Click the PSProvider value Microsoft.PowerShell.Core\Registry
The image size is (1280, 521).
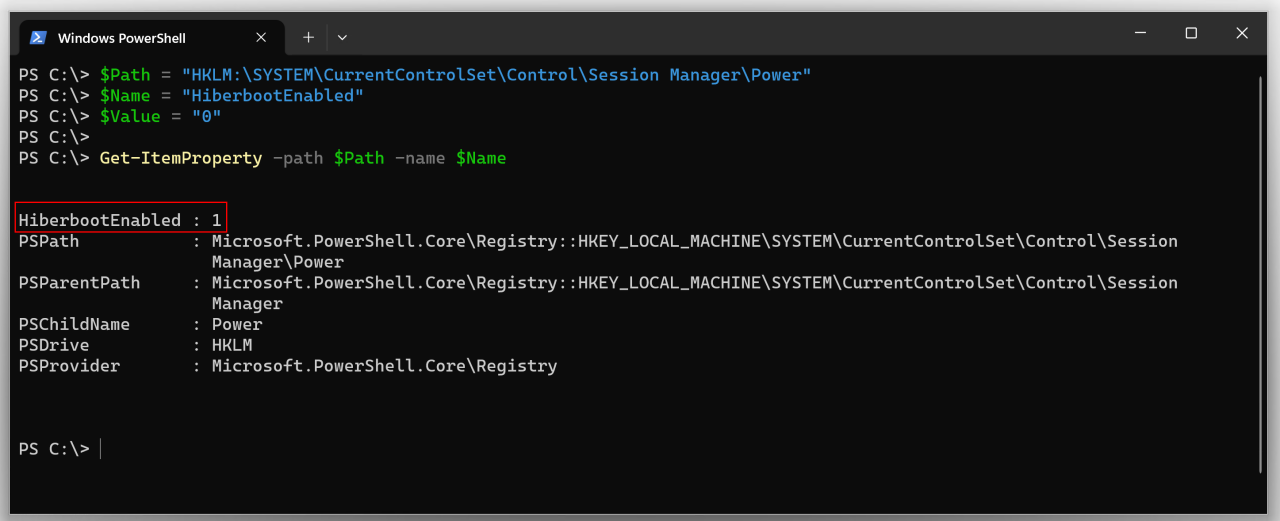click(x=384, y=366)
